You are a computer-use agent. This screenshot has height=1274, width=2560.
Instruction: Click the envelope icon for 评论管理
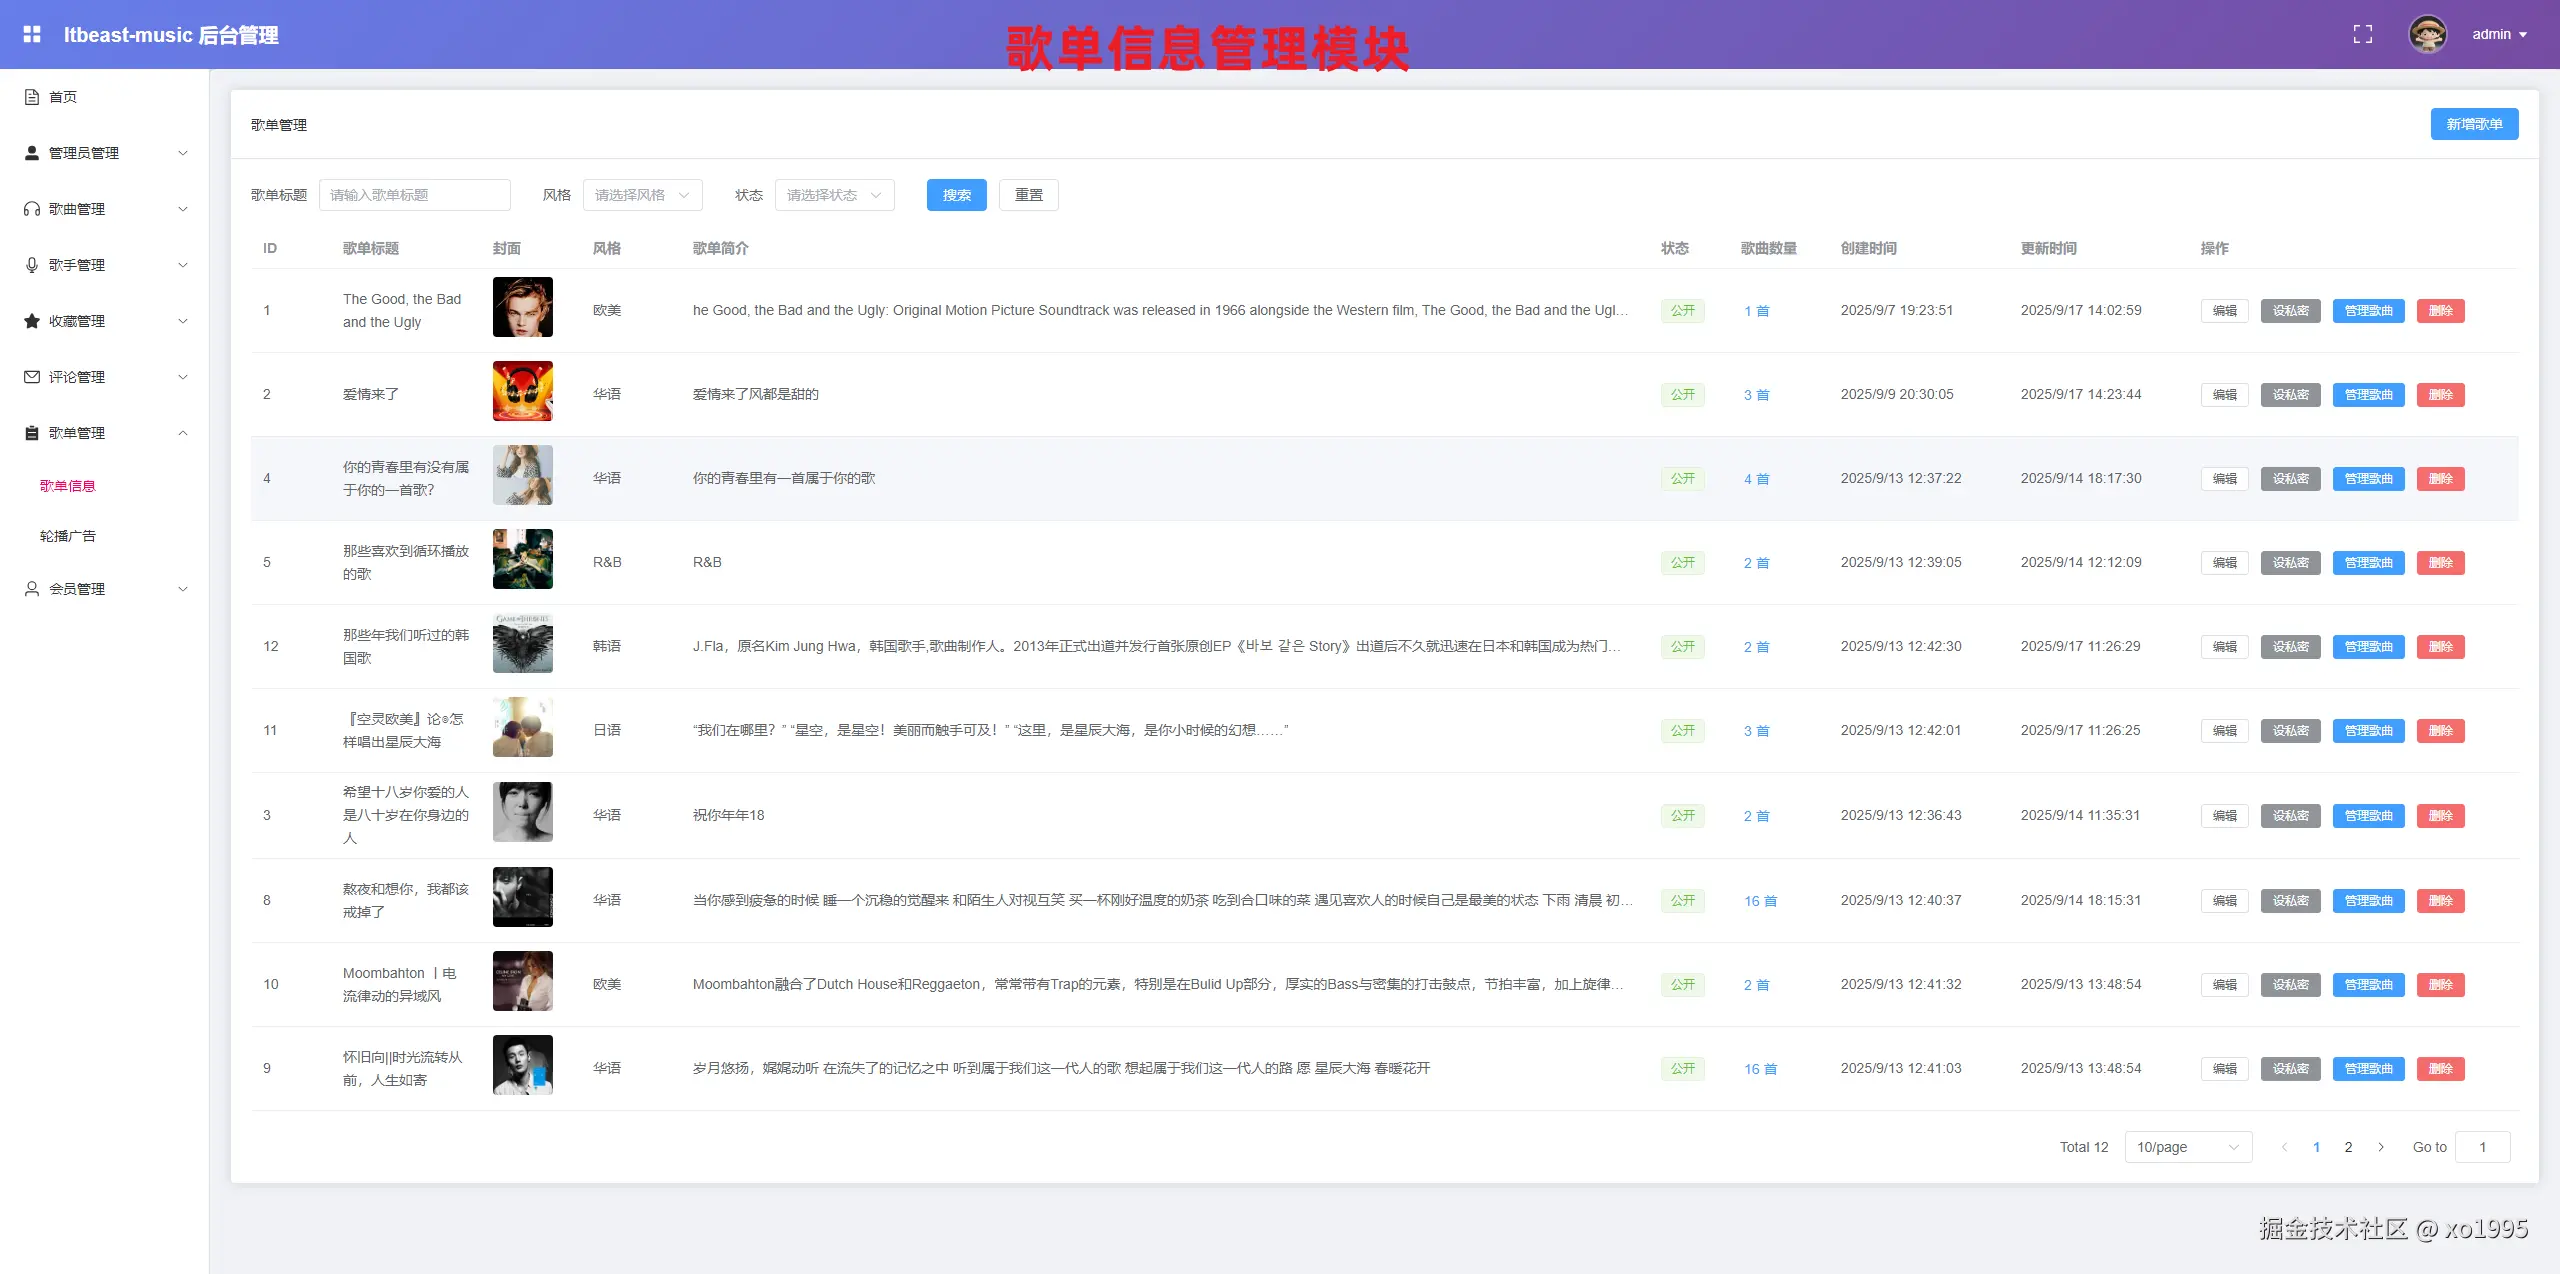32,377
